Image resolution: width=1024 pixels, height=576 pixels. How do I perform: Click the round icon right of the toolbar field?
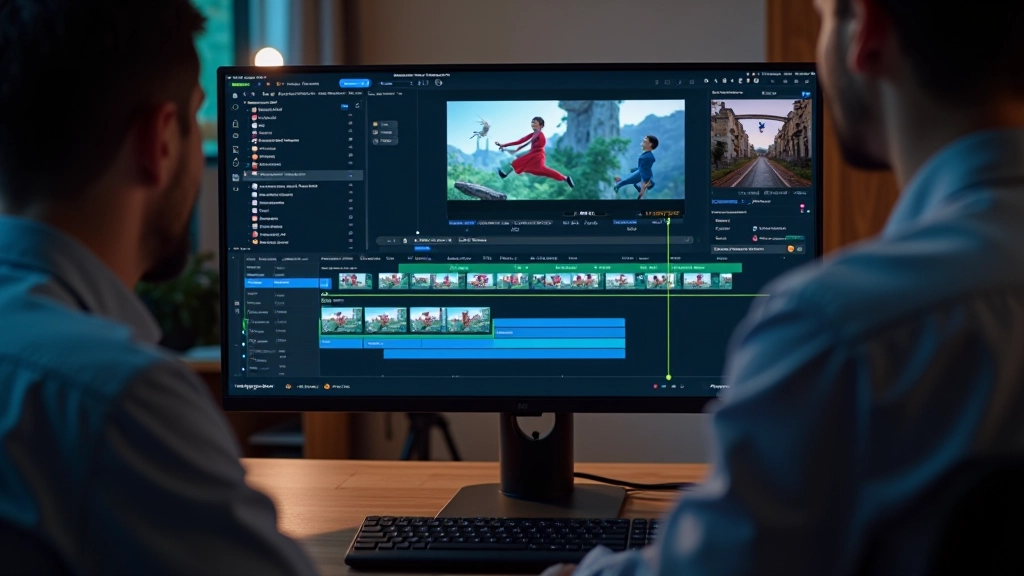coord(439,83)
